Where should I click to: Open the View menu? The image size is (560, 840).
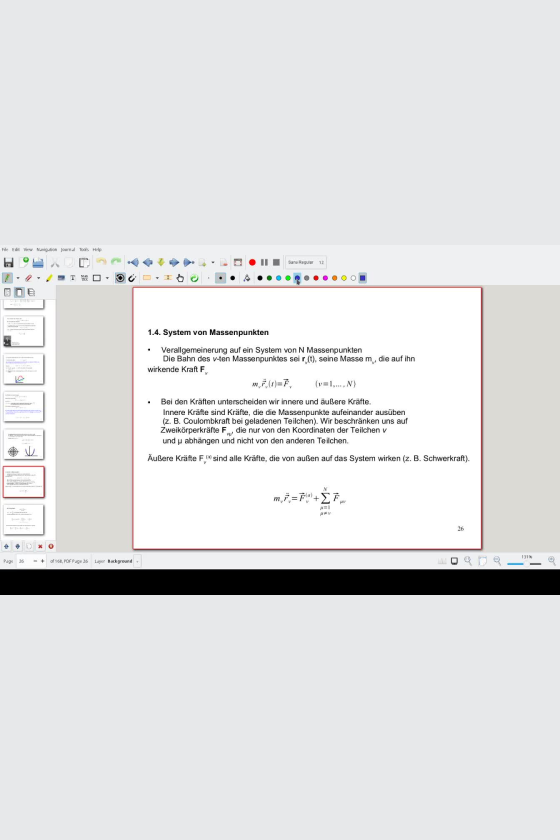click(x=28, y=250)
